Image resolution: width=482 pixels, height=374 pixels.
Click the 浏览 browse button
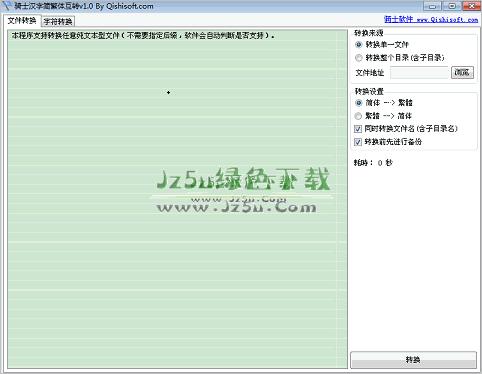(x=462, y=72)
